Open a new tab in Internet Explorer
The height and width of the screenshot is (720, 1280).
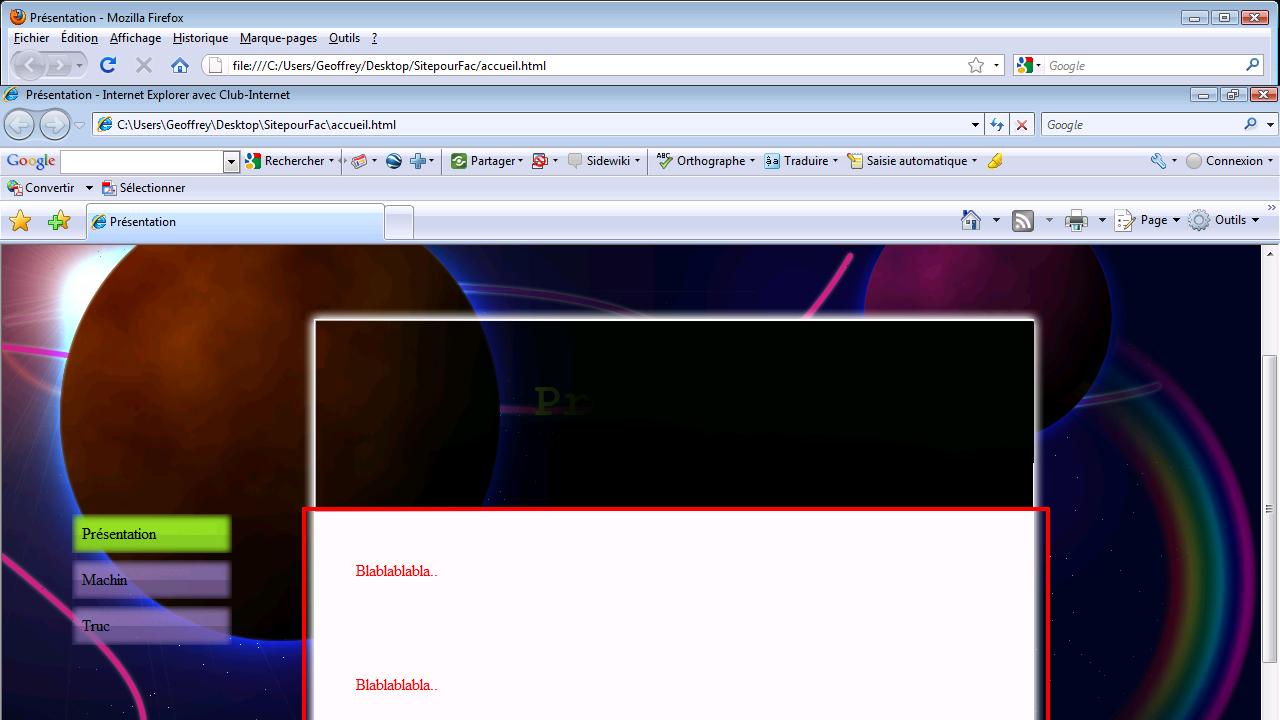pos(399,222)
